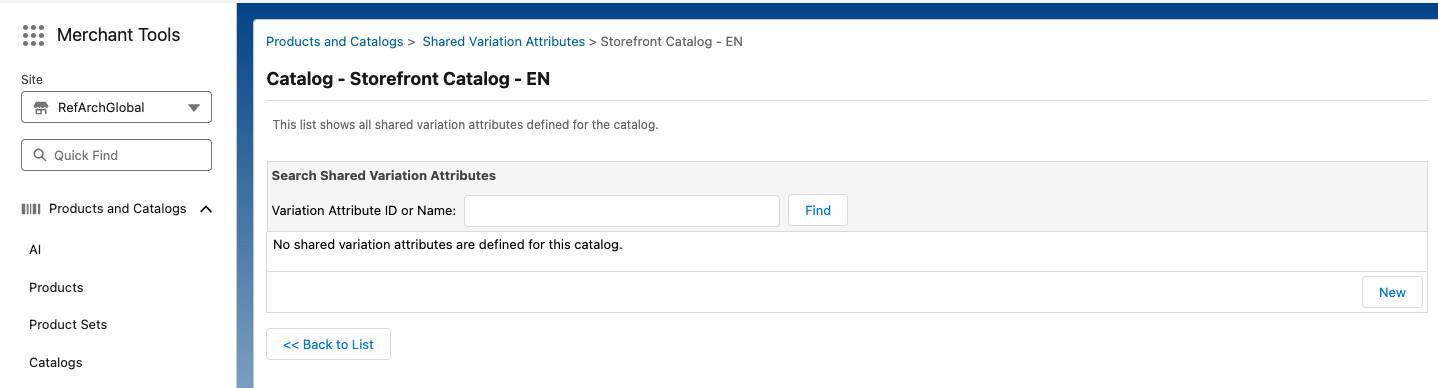This screenshot has width=1438, height=388.
Task: Click the Search Shared Variation Attributes heading
Action: [x=384, y=175]
